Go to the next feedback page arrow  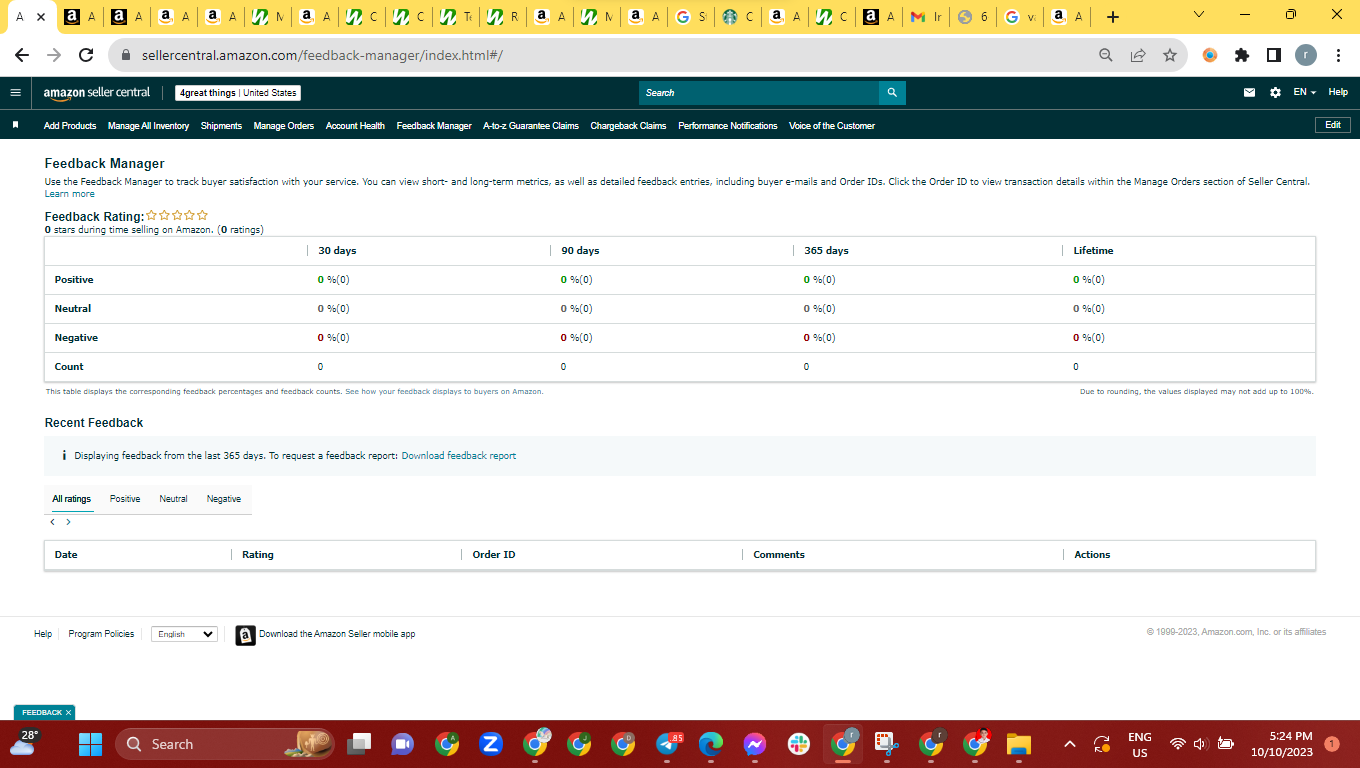click(68, 522)
